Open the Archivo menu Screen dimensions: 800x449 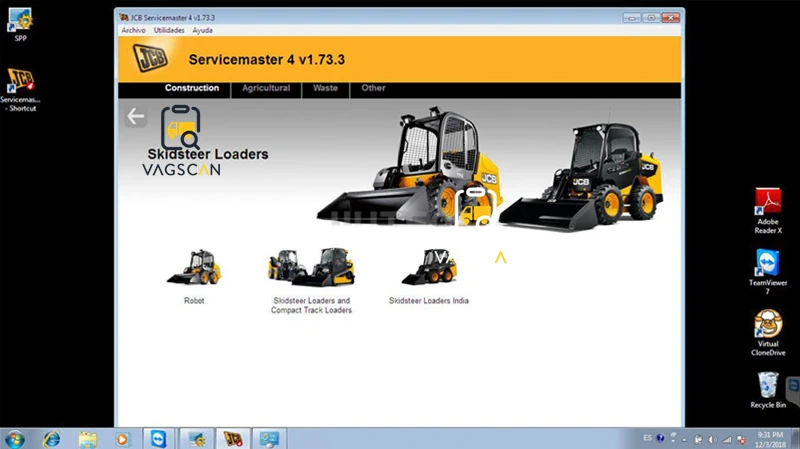[x=134, y=30]
